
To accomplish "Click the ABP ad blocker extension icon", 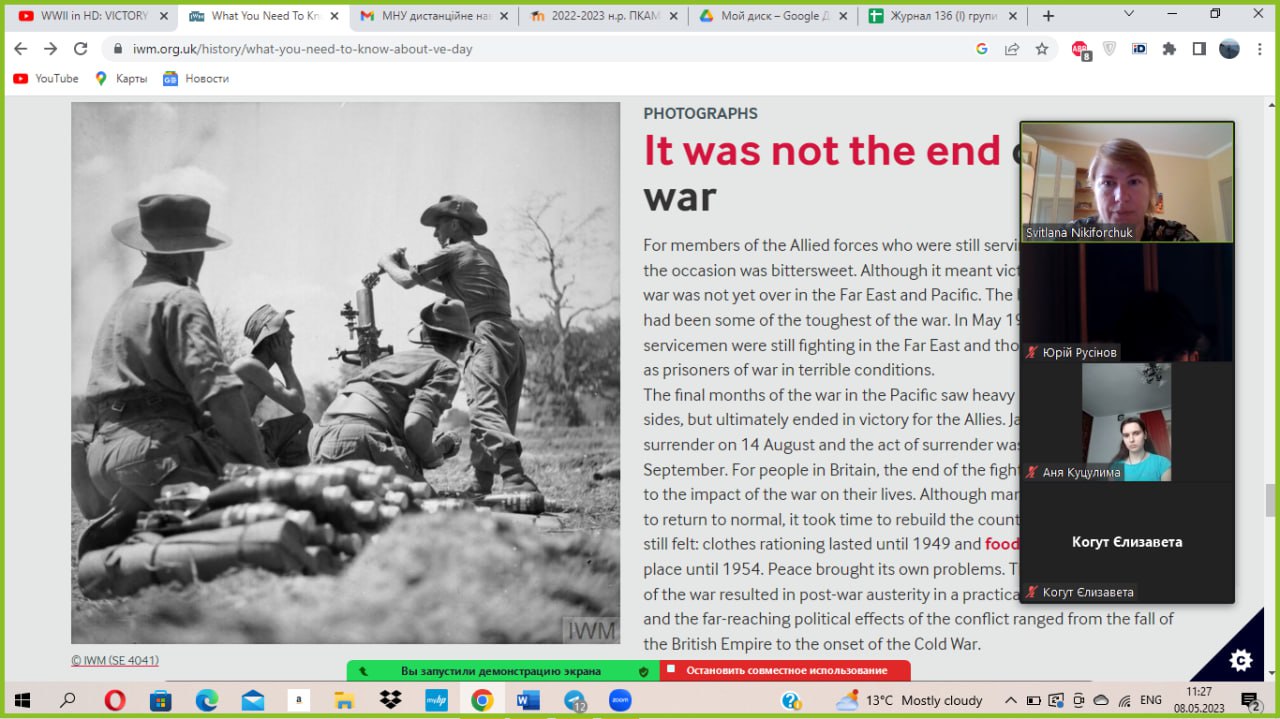I will (1080, 50).
